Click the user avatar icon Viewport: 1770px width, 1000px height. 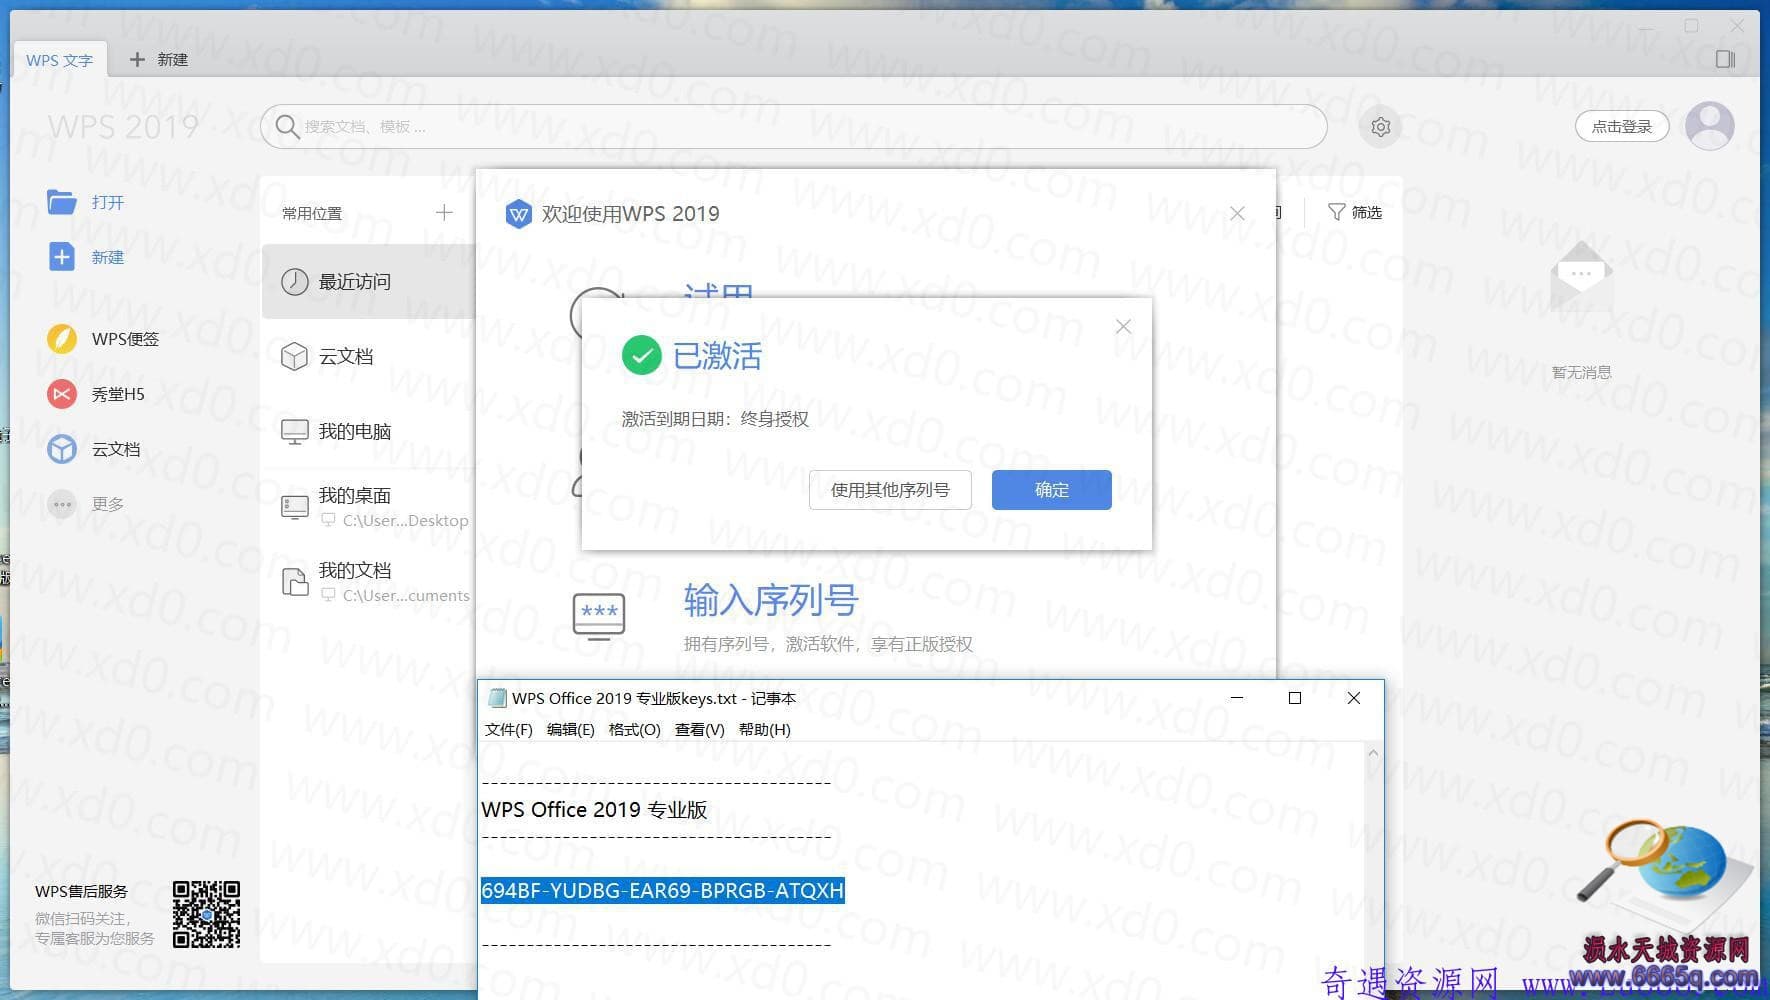(x=1710, y=126)
